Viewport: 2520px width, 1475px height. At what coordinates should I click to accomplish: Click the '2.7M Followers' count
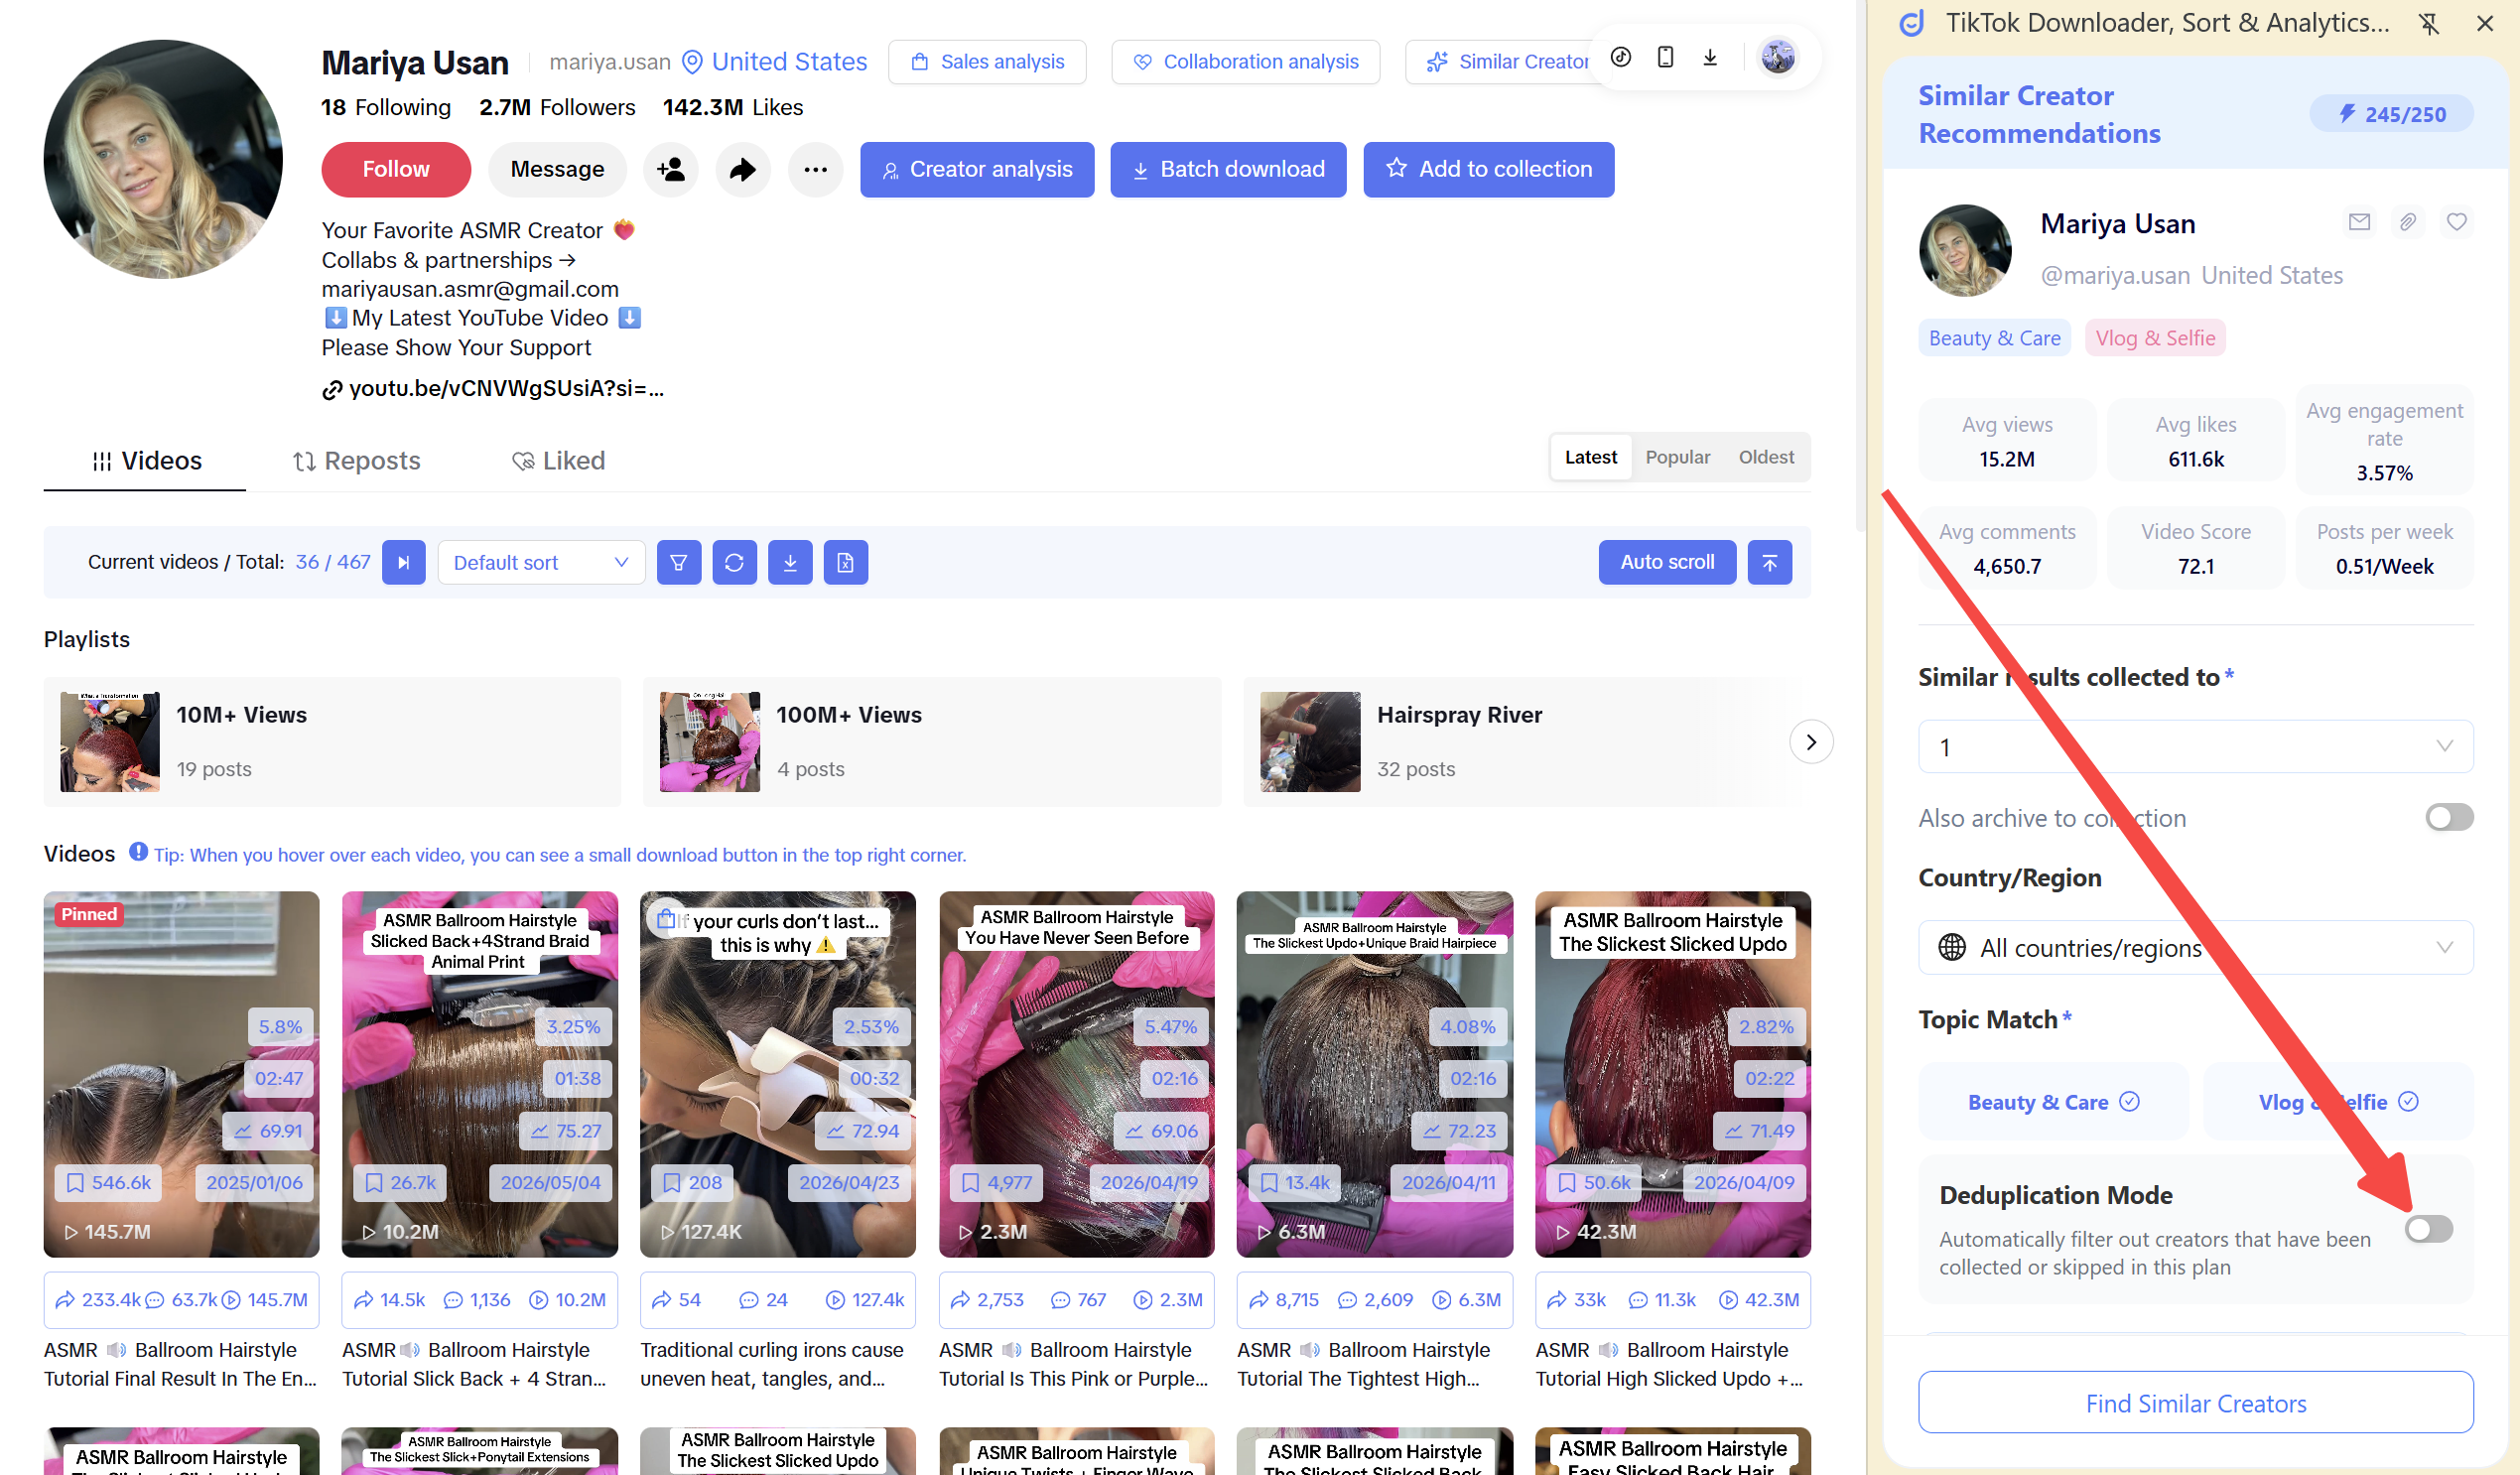point(557,107)
